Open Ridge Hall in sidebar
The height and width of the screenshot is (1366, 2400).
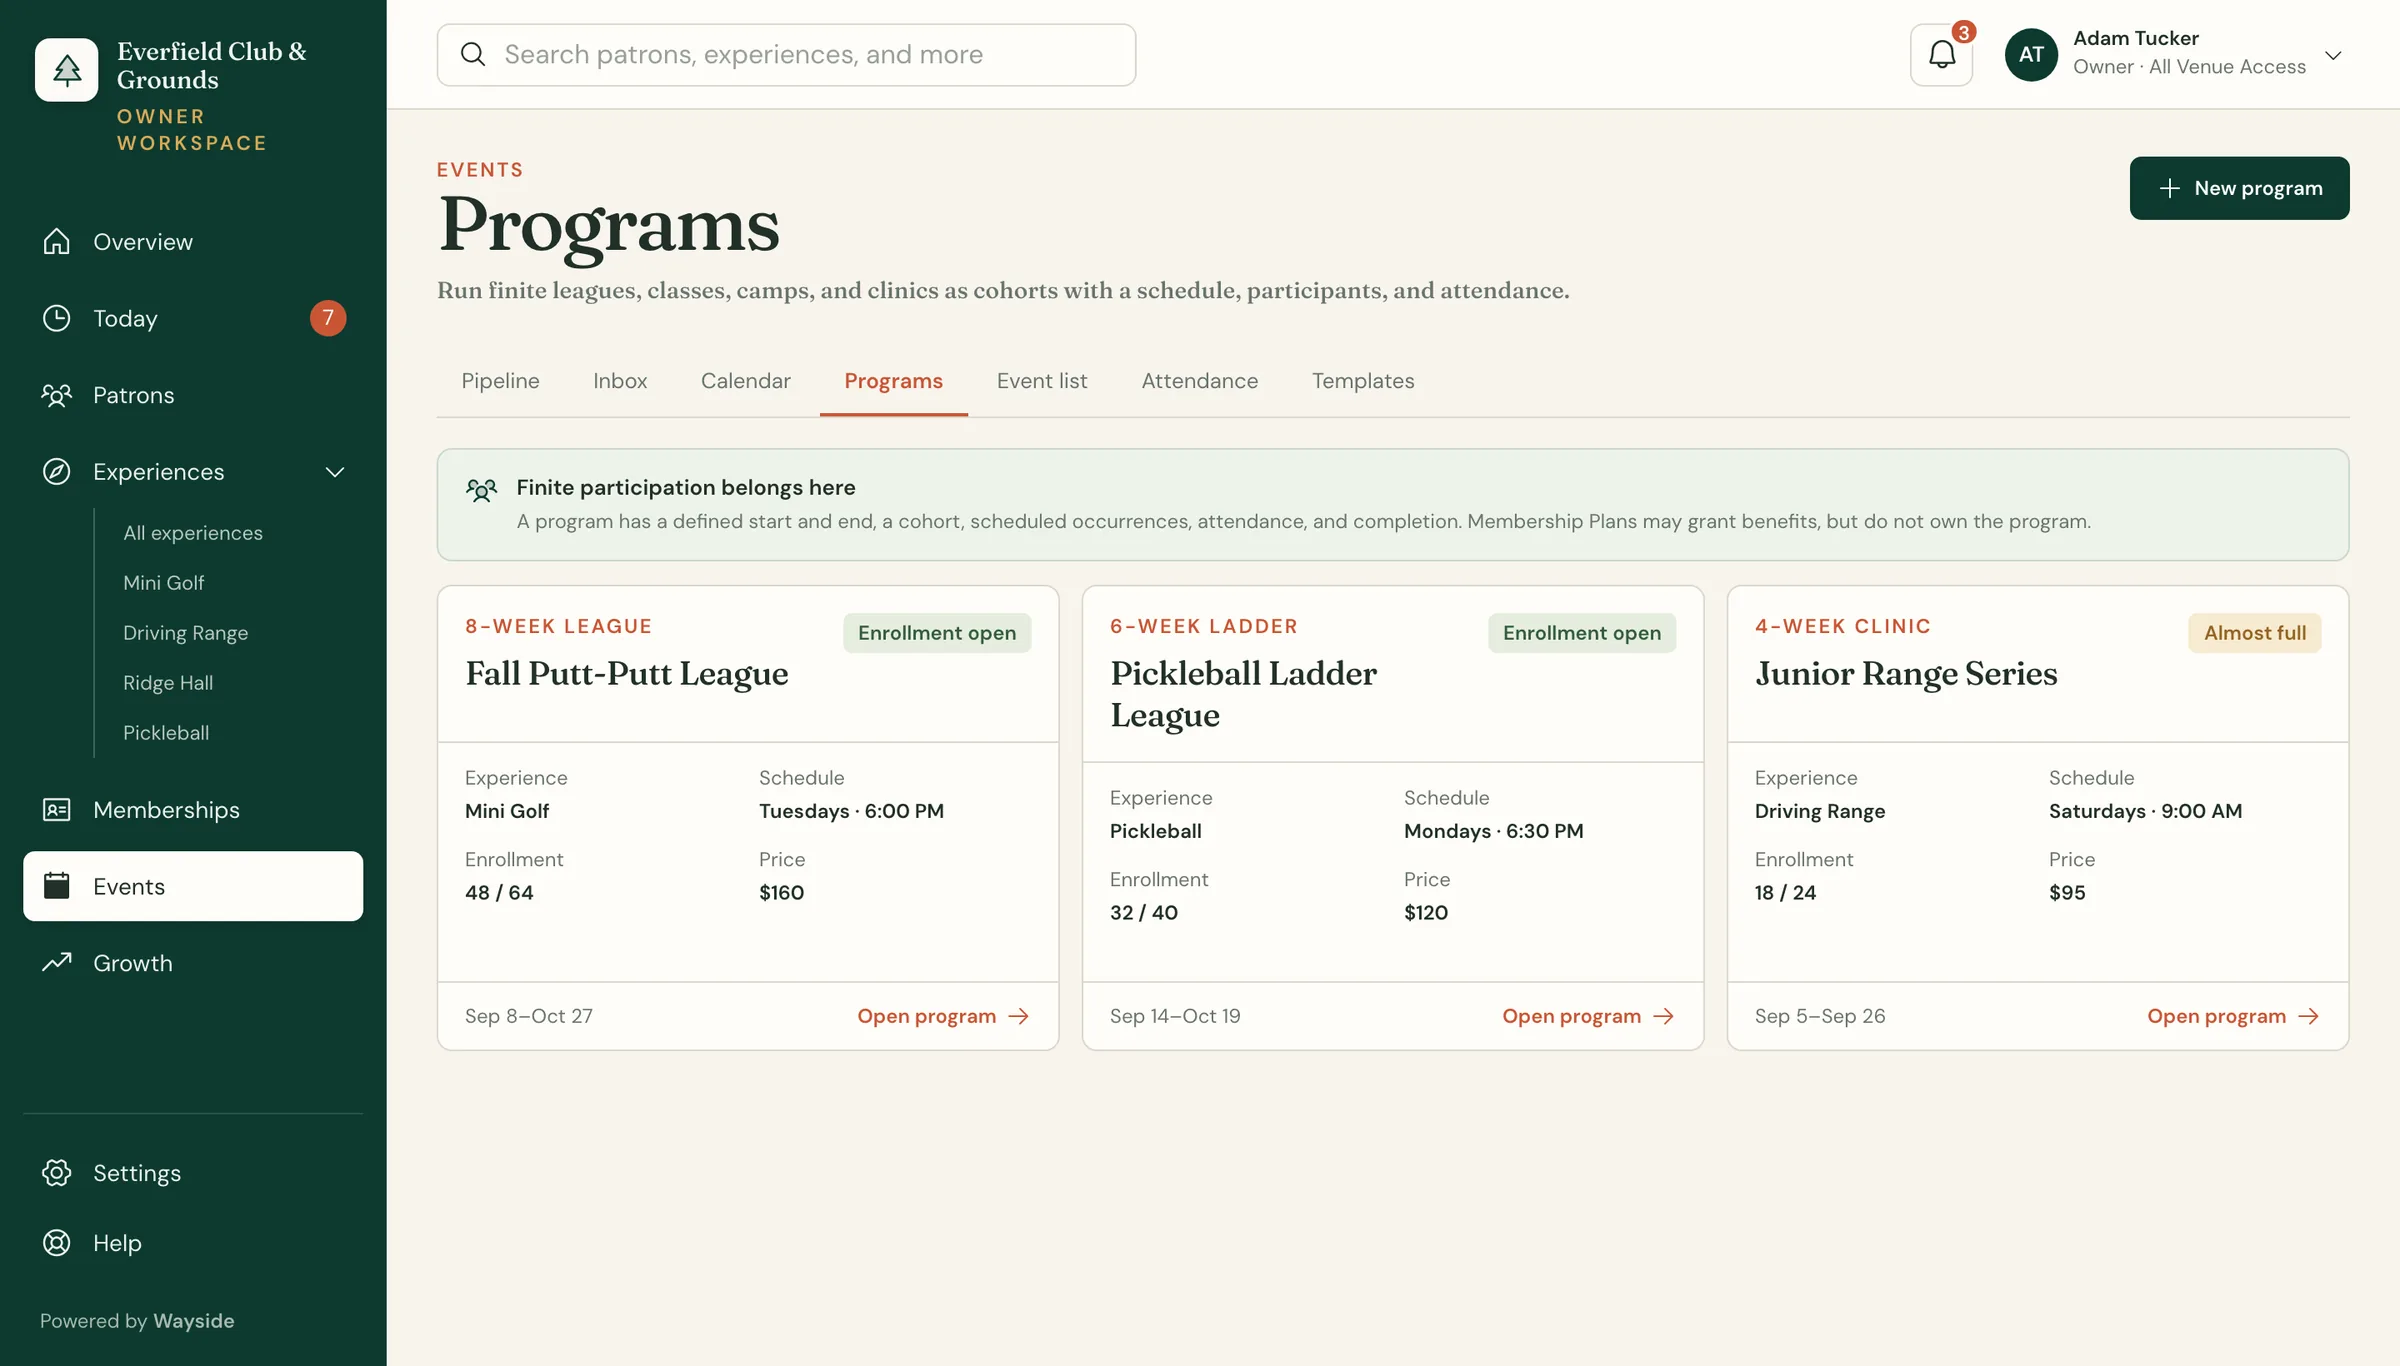pyautogui.click(x=168, y=683)
